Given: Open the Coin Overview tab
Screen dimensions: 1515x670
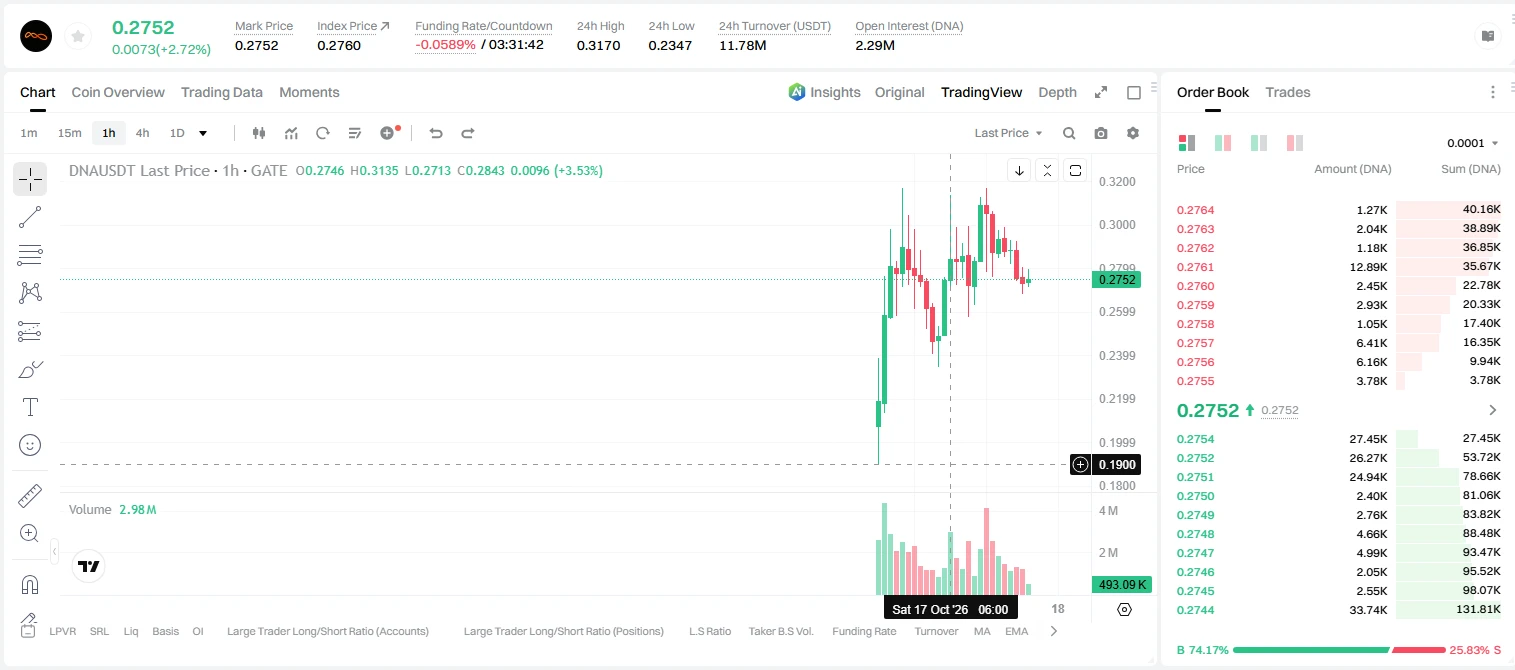Looking at the screenshot, I should click(118, 92).
